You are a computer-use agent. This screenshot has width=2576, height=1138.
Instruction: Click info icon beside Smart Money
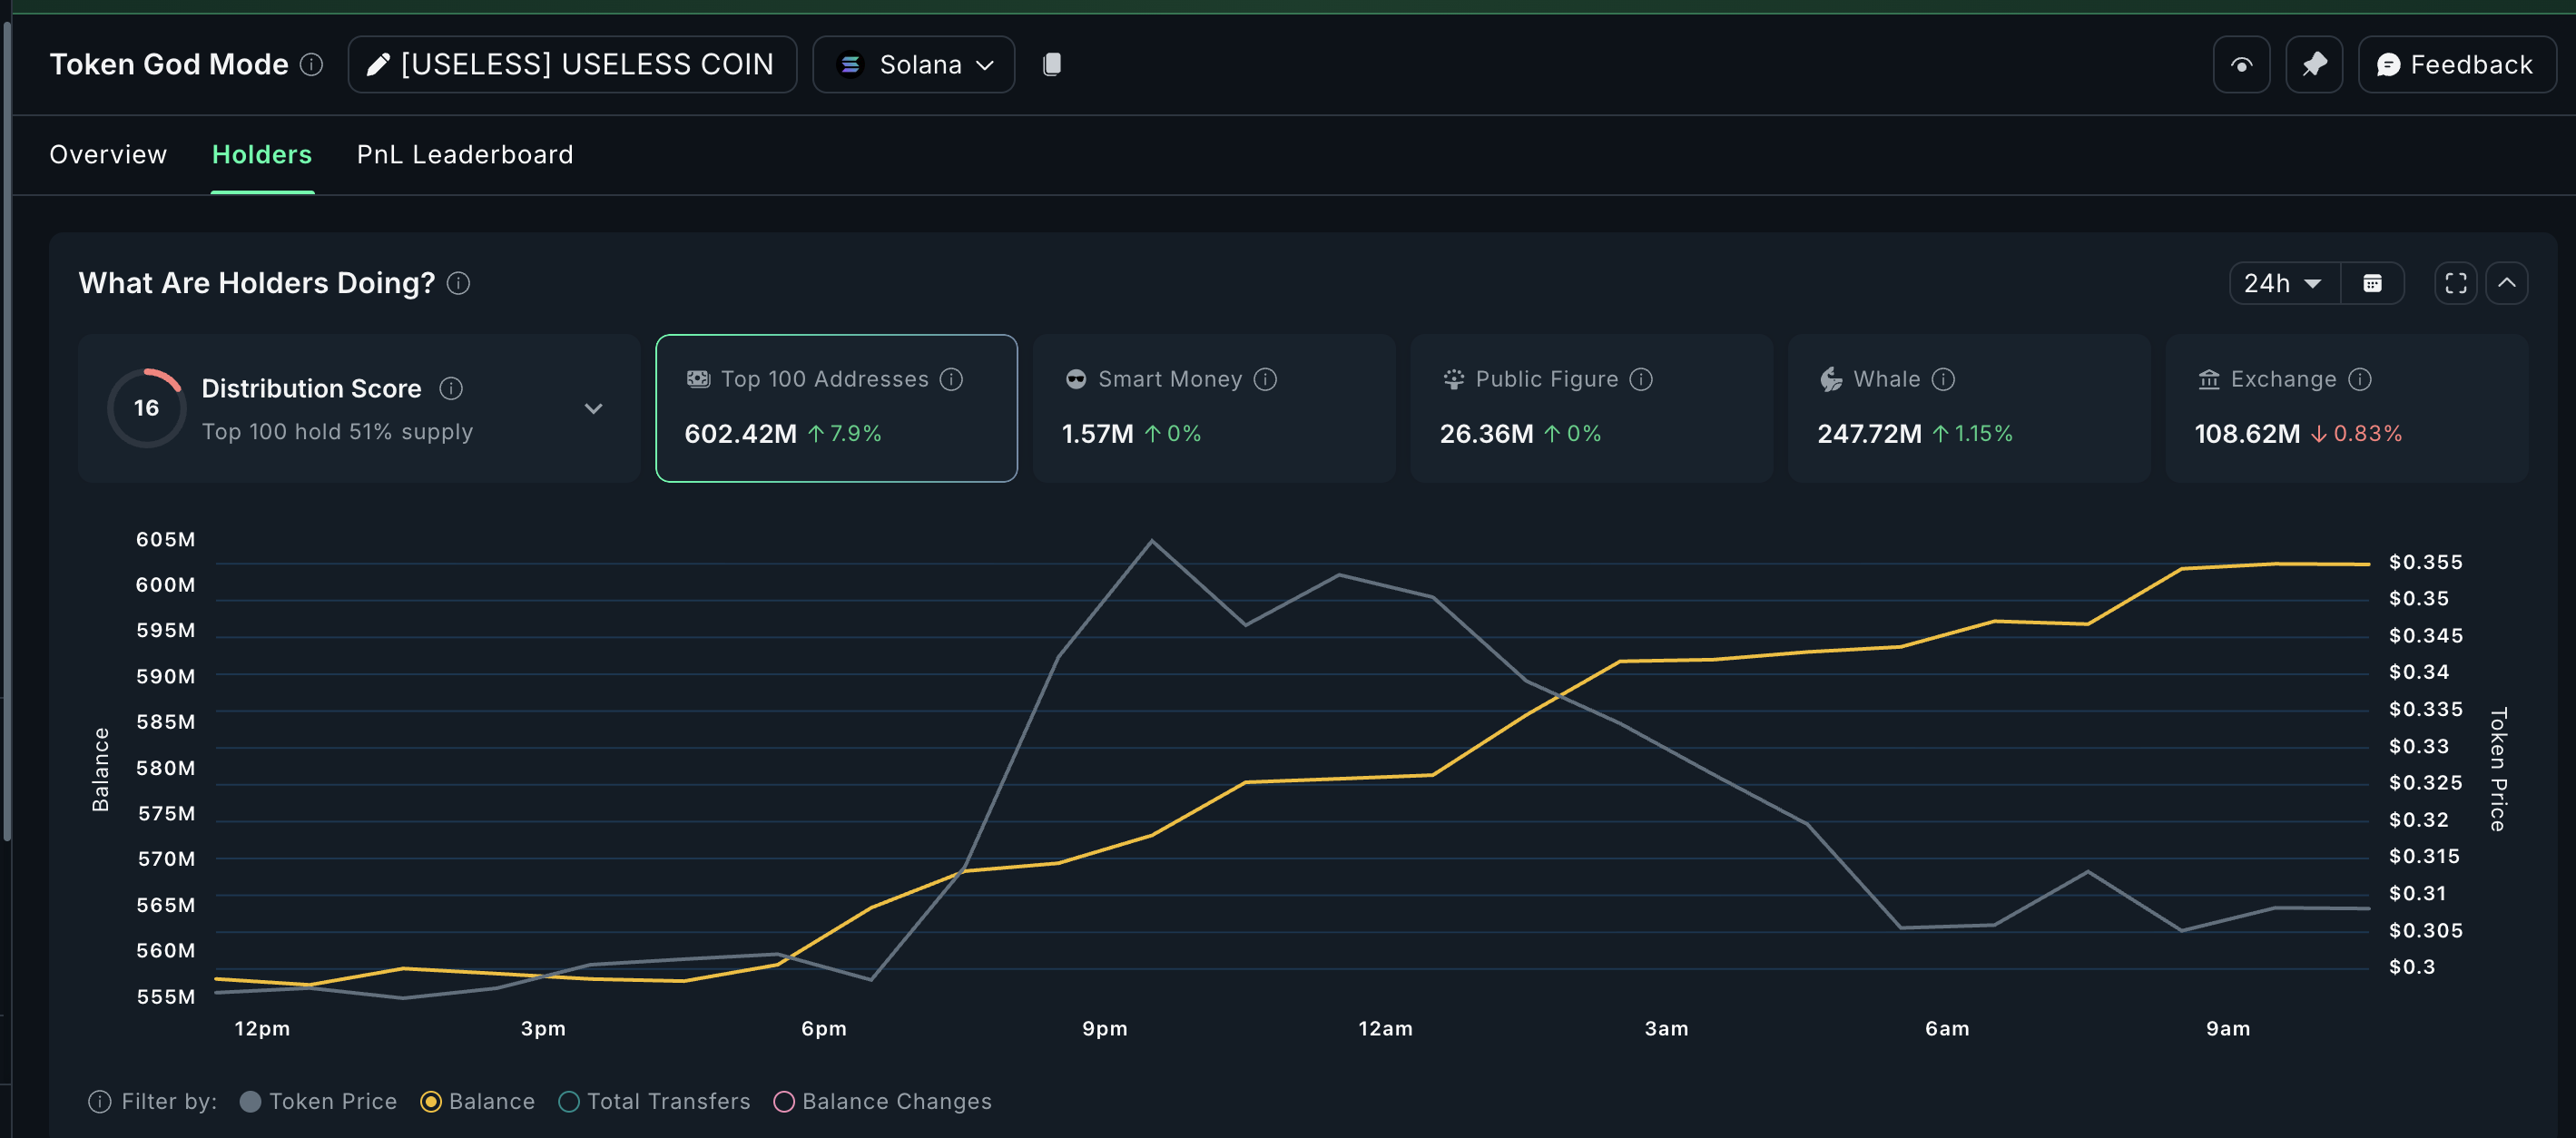coord(1265,379)
